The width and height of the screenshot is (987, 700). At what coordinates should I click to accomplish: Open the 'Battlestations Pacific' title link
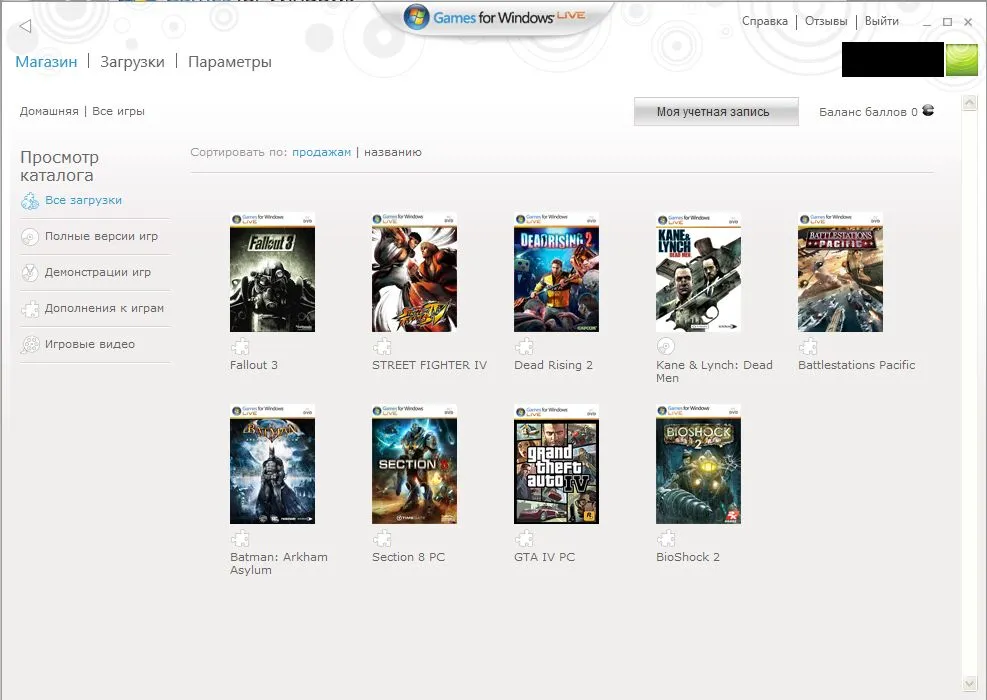pos(857,365)
